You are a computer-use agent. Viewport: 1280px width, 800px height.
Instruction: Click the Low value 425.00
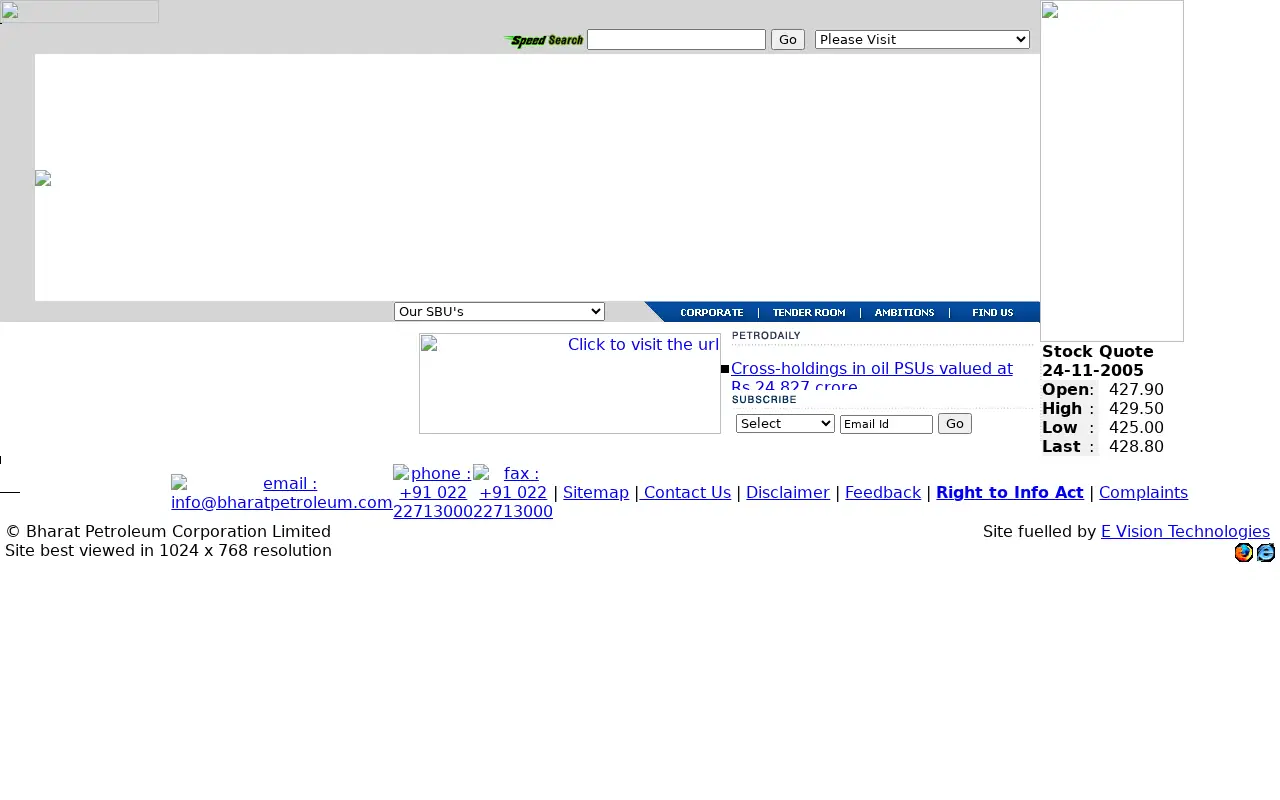coord(1136,428)
